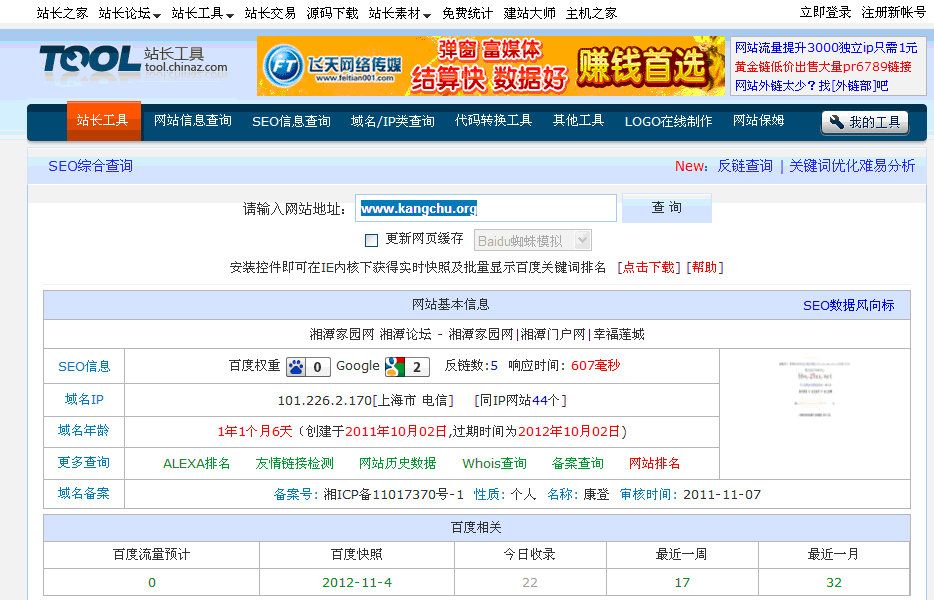The height and width of the screenshot is (600, 934).
Task: Open the 网站保姆 nav item
Action: (758, 121)
